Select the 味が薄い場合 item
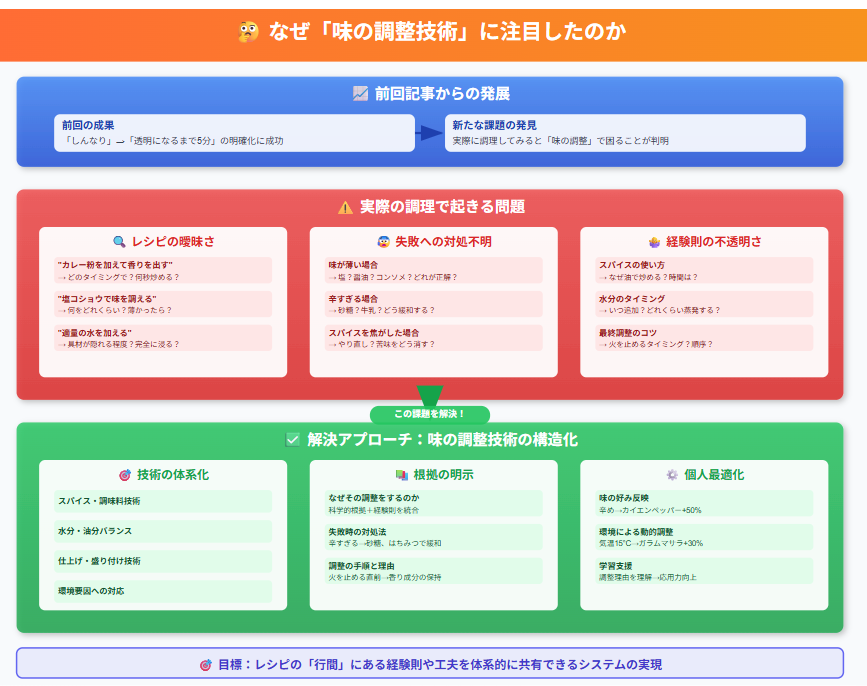 tap(434, 270)
